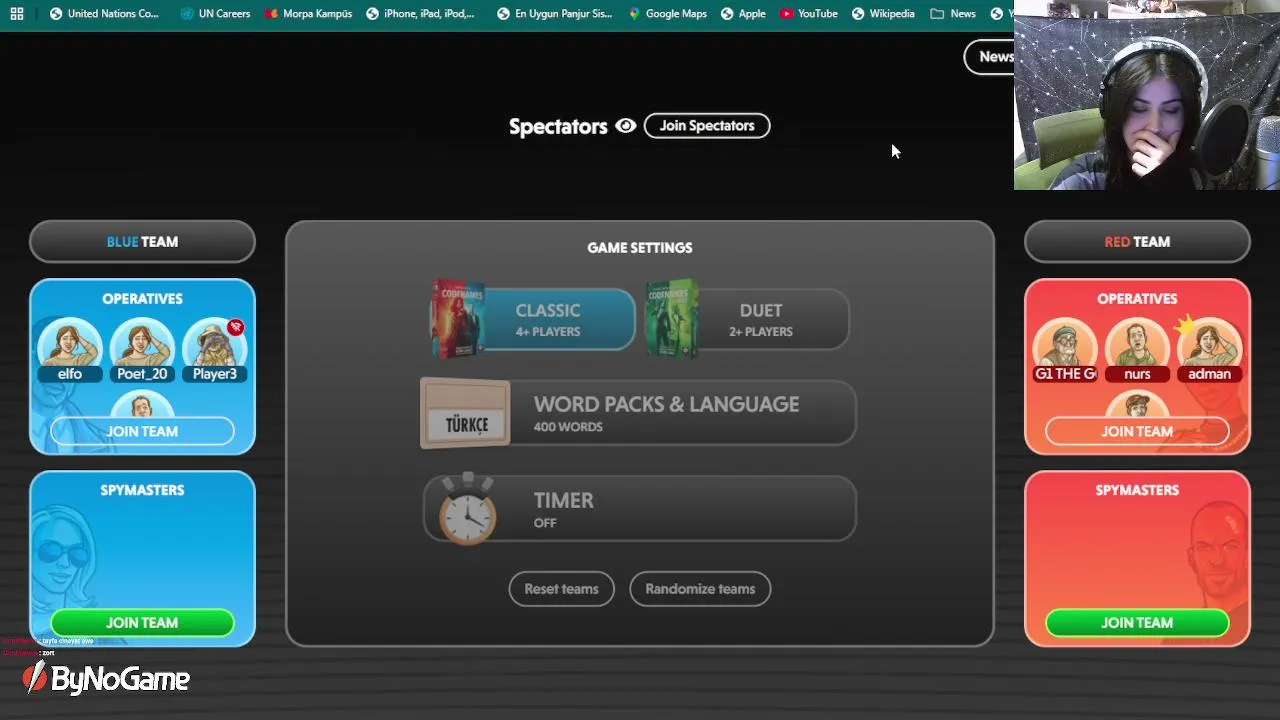Click the Player3 avatar
1280x720 pixels.
point(215,349)
